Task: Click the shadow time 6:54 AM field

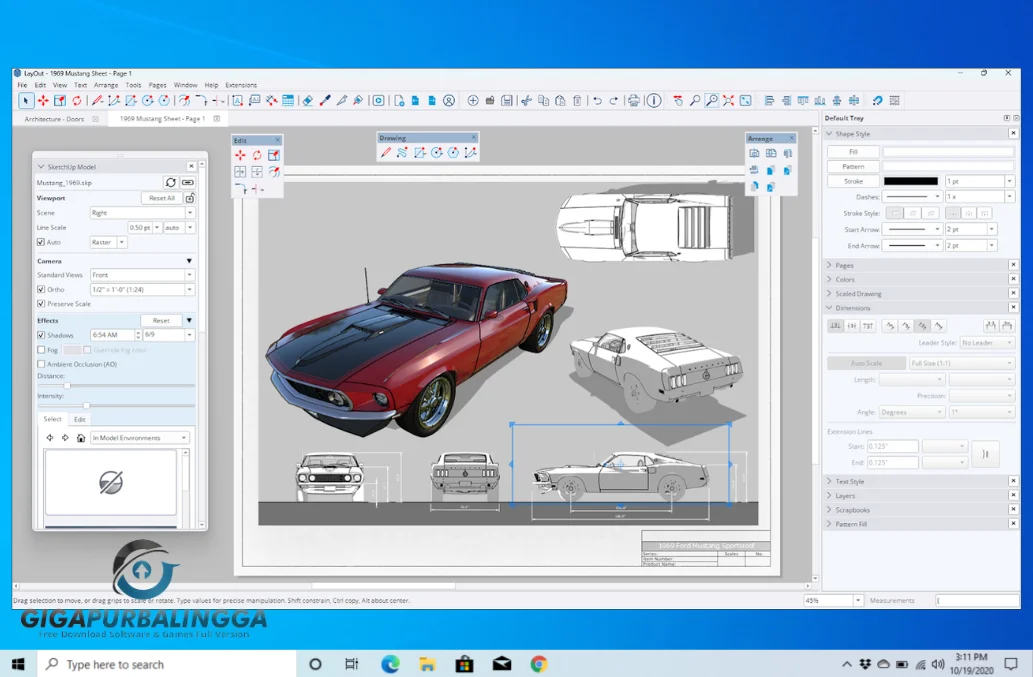Action: pos(112,335)
